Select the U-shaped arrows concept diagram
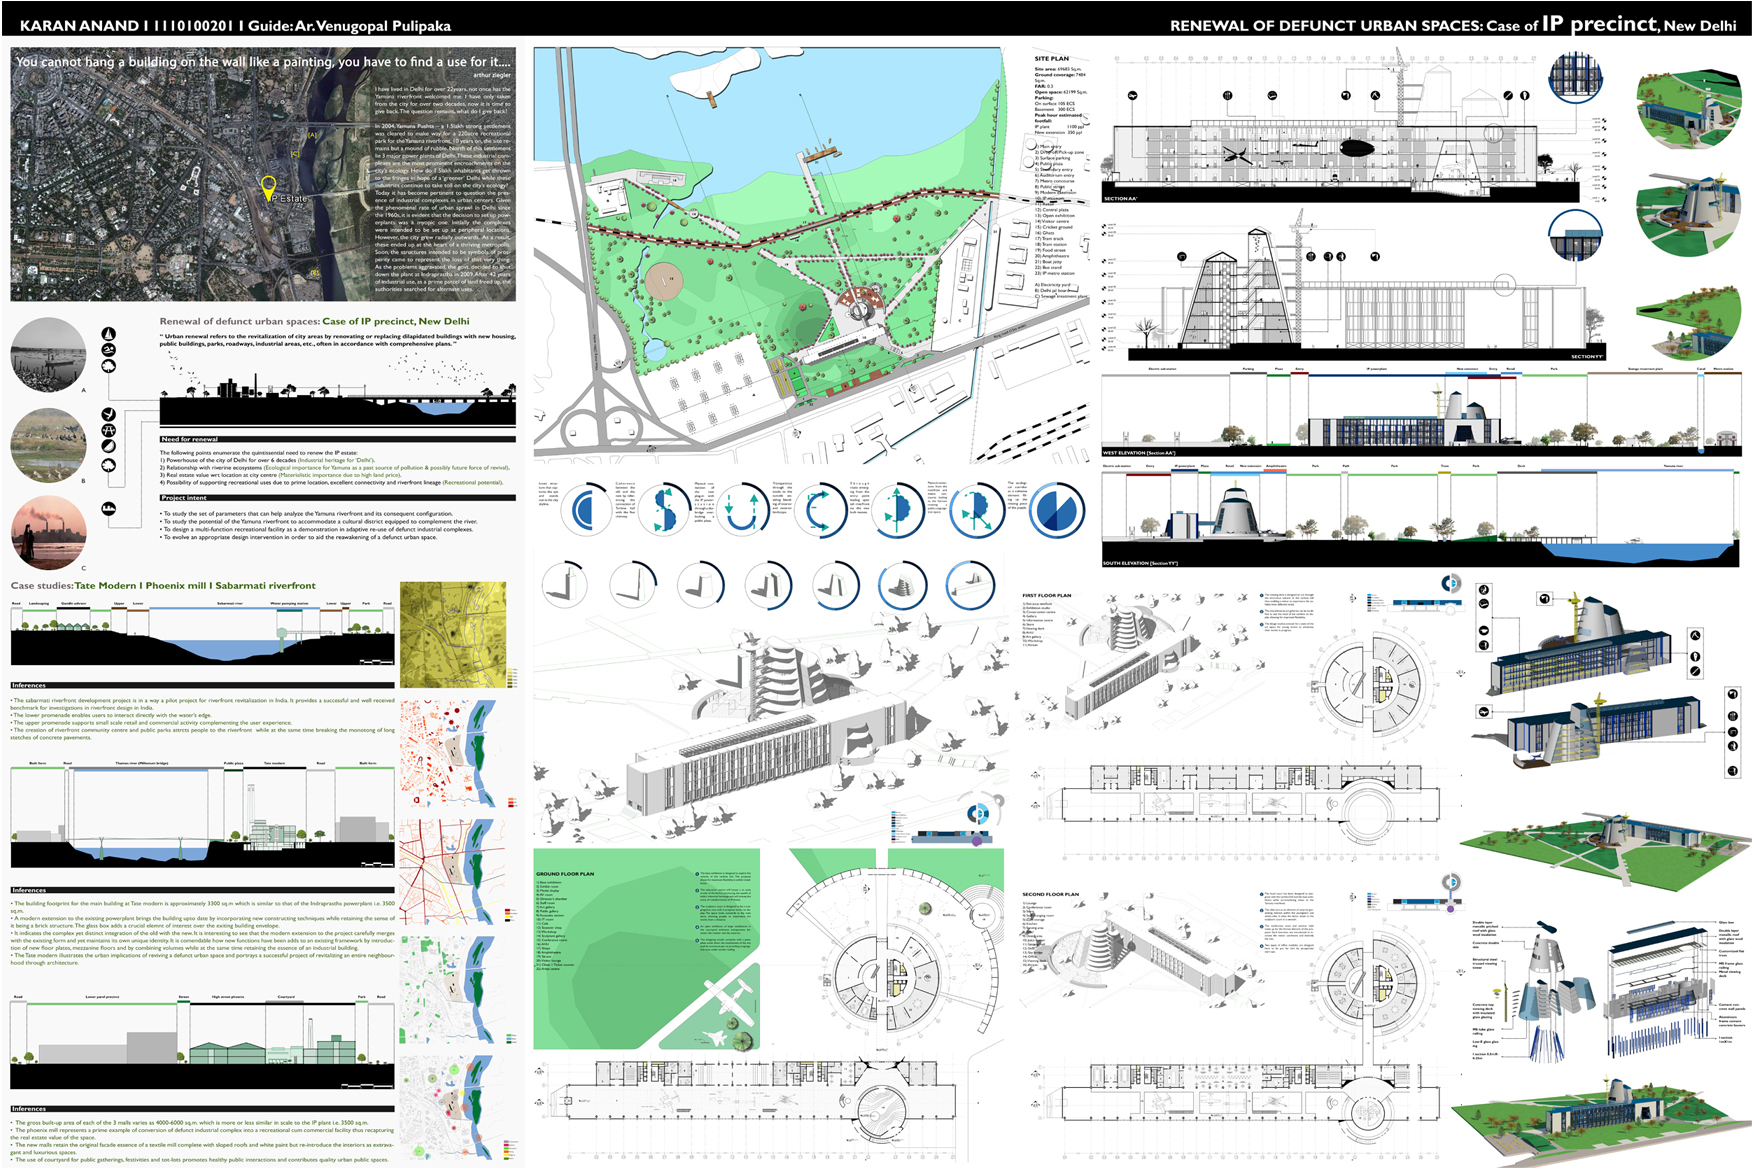Screen dimensions: 1754x1170 (742, 509)
